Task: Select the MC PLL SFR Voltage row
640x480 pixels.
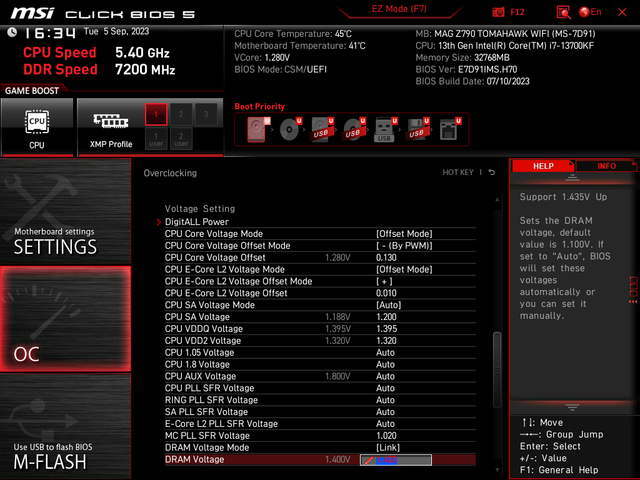Action: [x=320, y=435]
